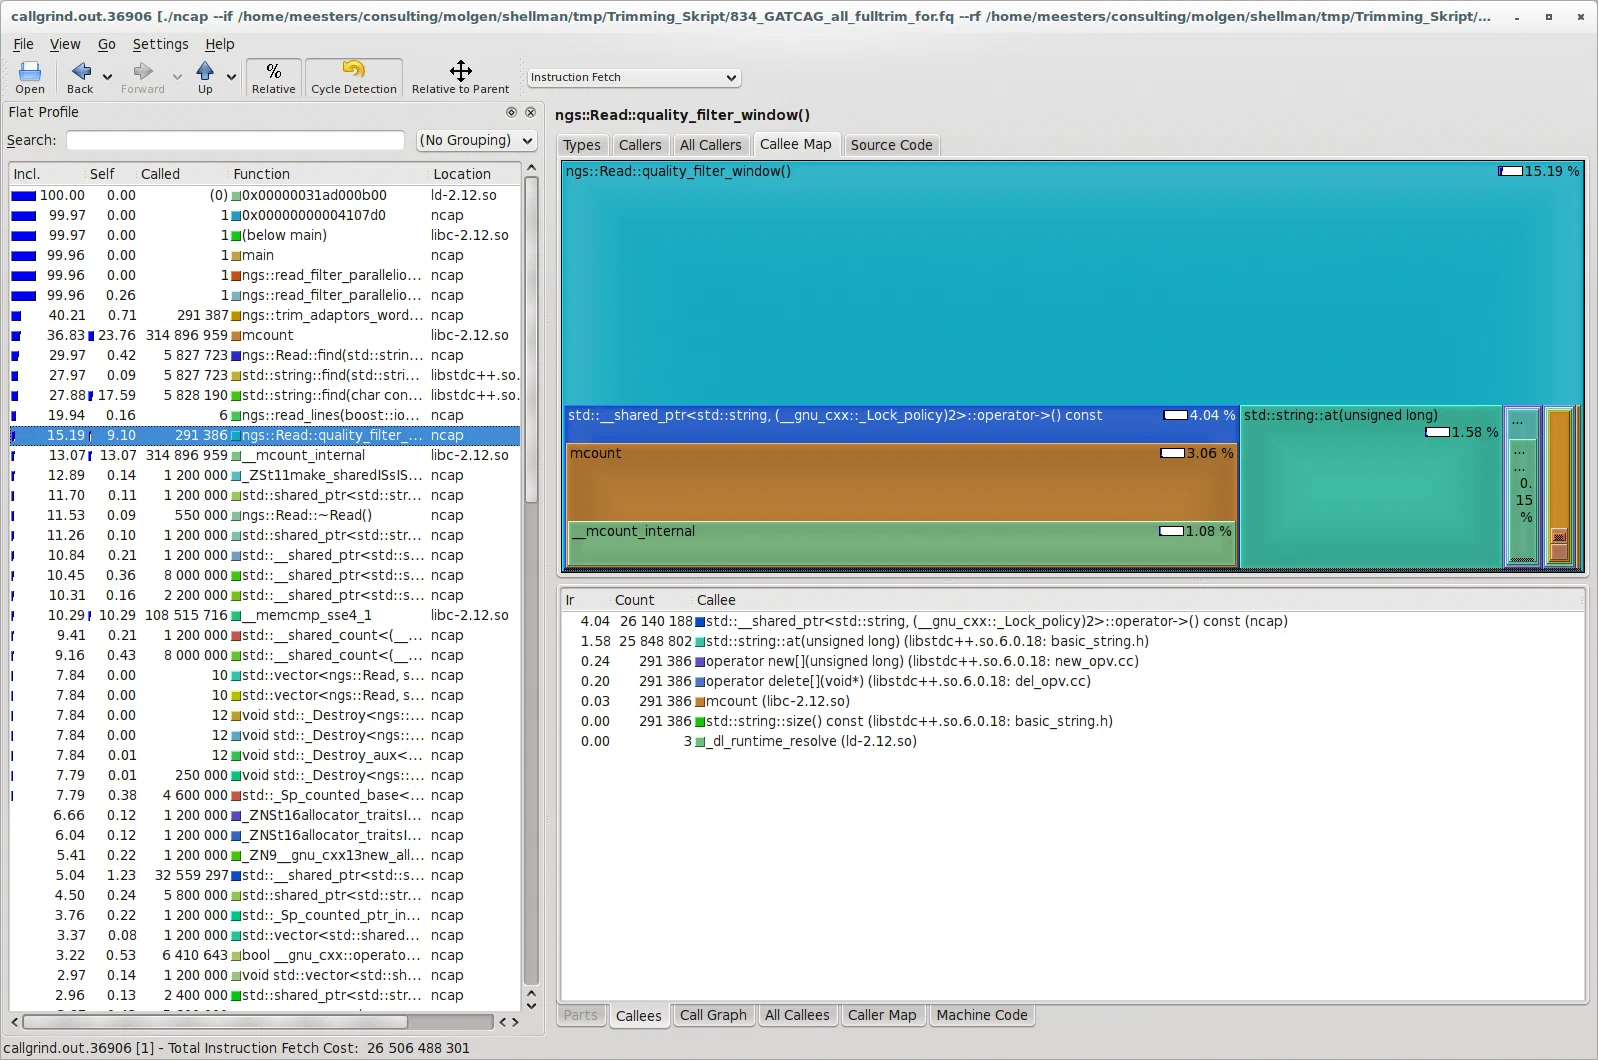Select the __memcmp_sse4_1 function row

coord(265,615)
